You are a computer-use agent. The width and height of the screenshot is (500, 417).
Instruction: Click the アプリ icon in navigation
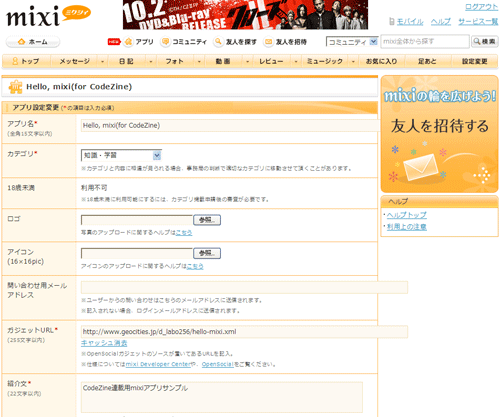pos(128,42)
